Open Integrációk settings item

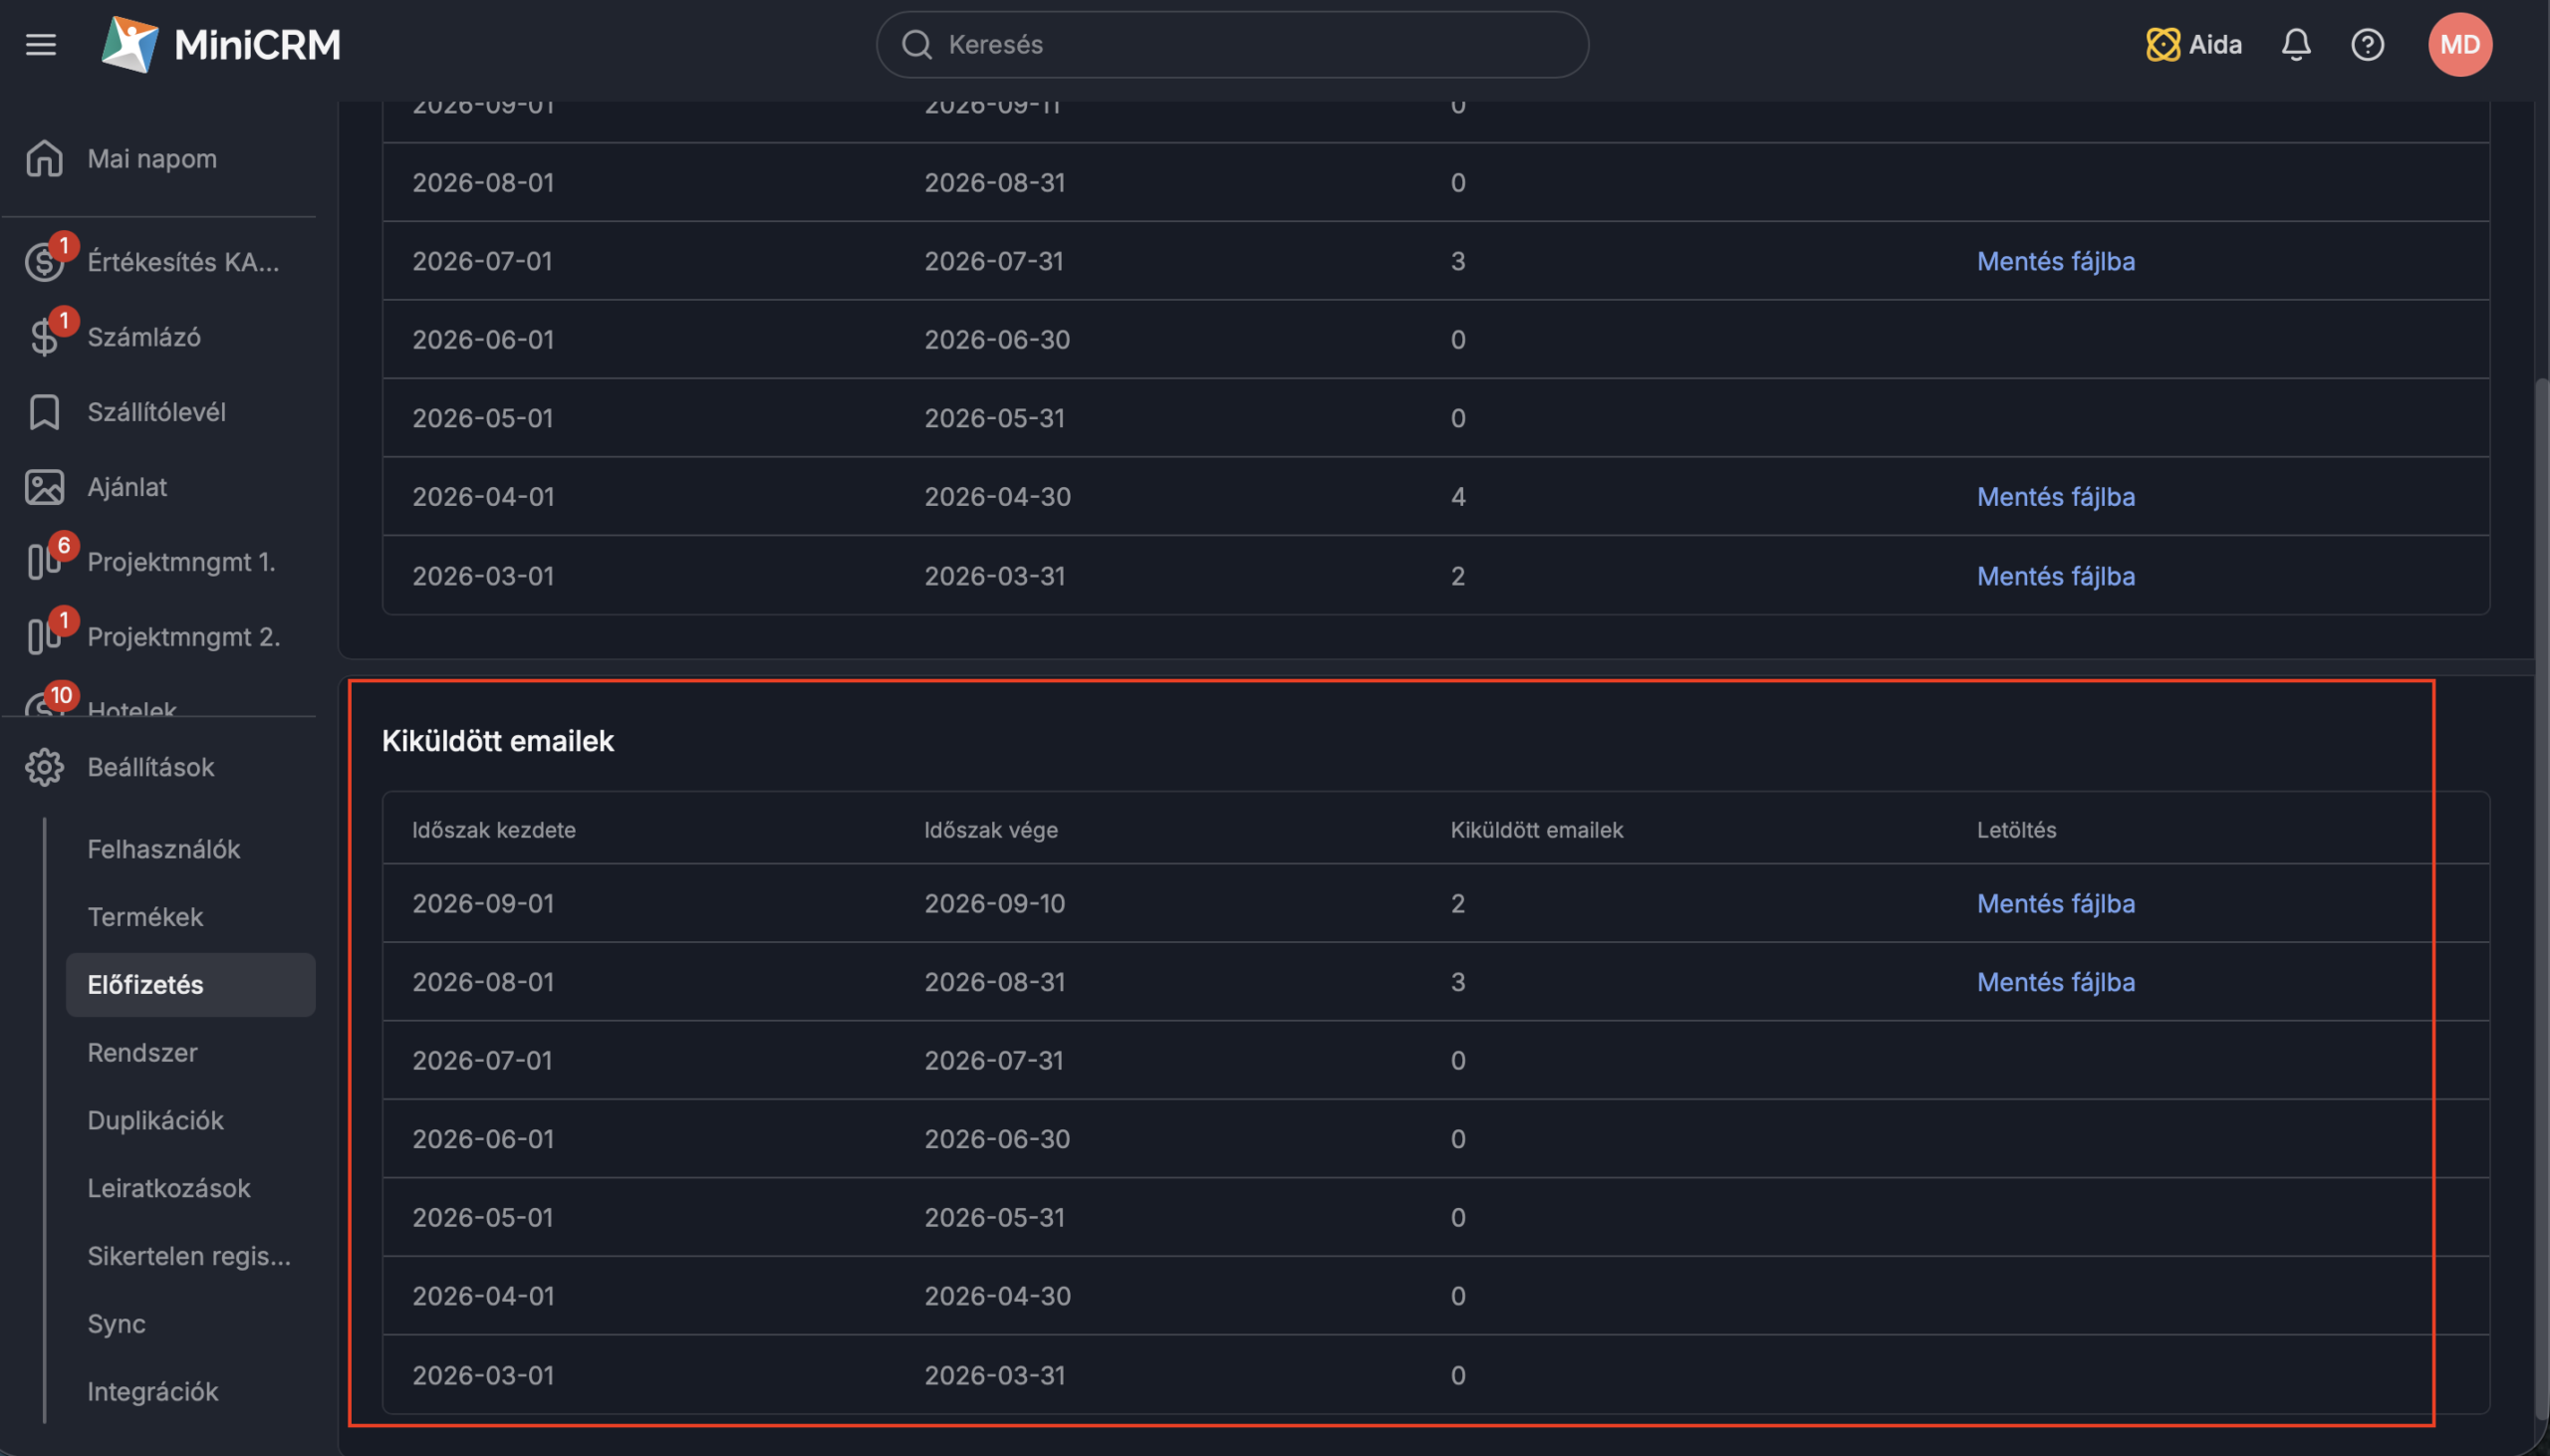point(152,1391)
